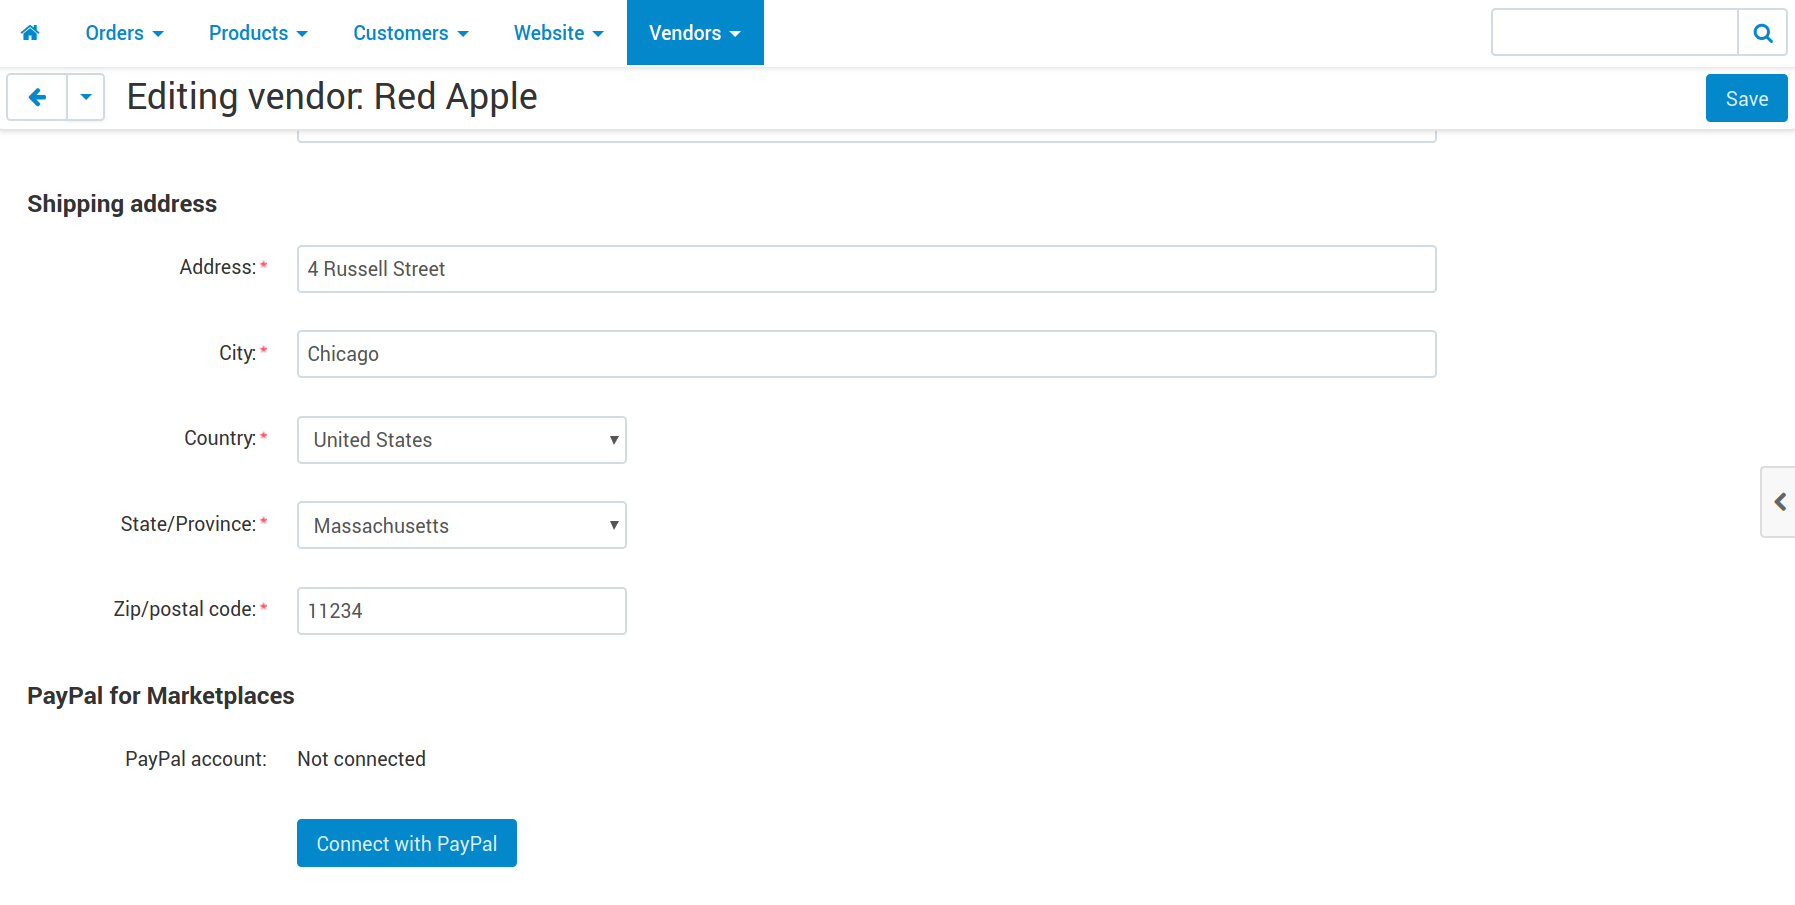Click the search magnifier icon
The height and width of the screenshot is (905, 1795).
[1763, 33]
